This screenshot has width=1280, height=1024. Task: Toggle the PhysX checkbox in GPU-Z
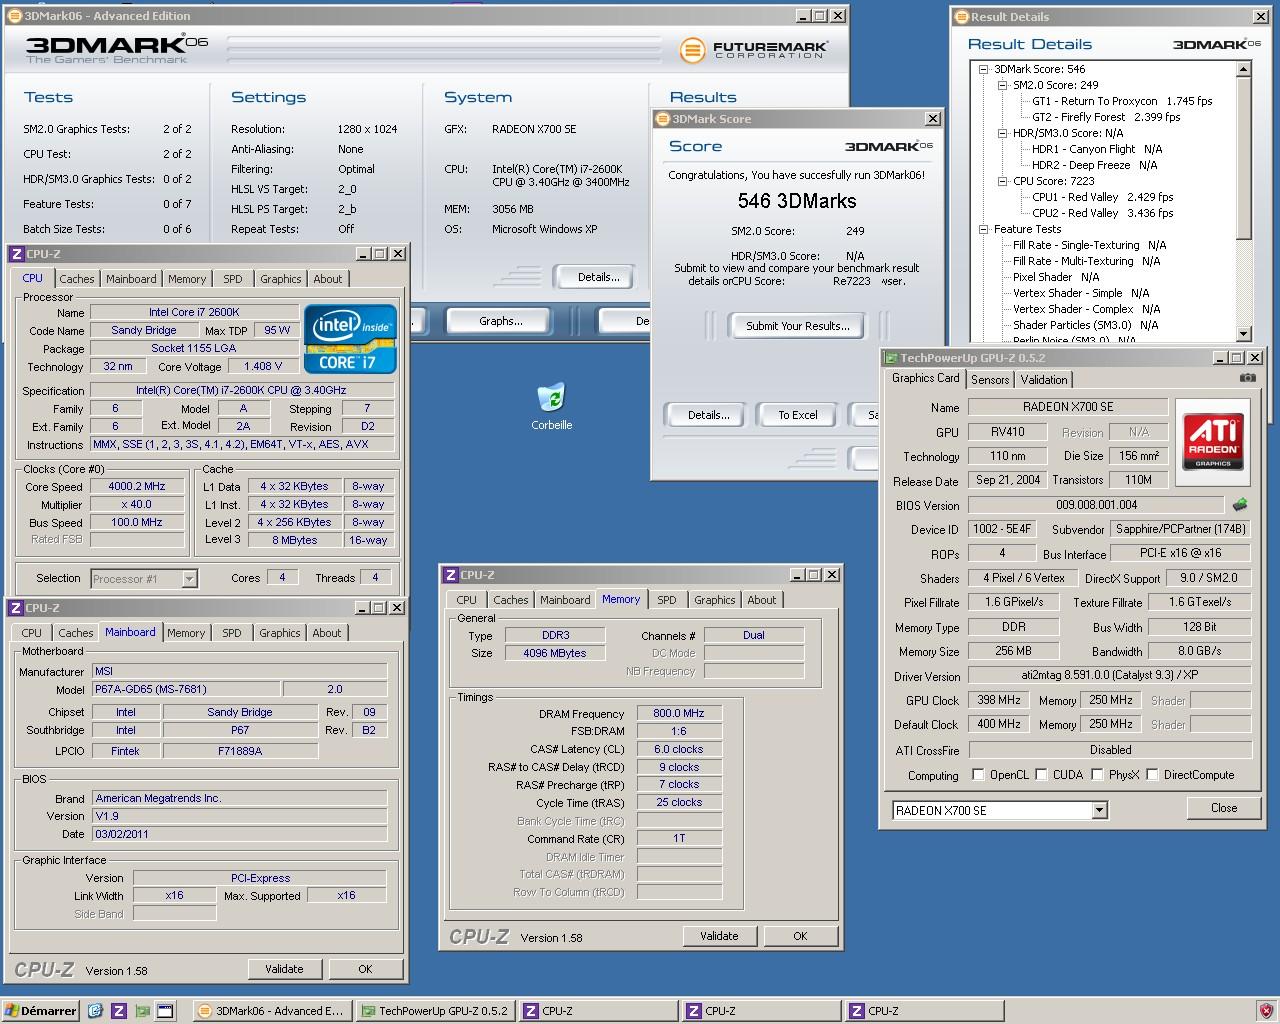pos(1098,775)
